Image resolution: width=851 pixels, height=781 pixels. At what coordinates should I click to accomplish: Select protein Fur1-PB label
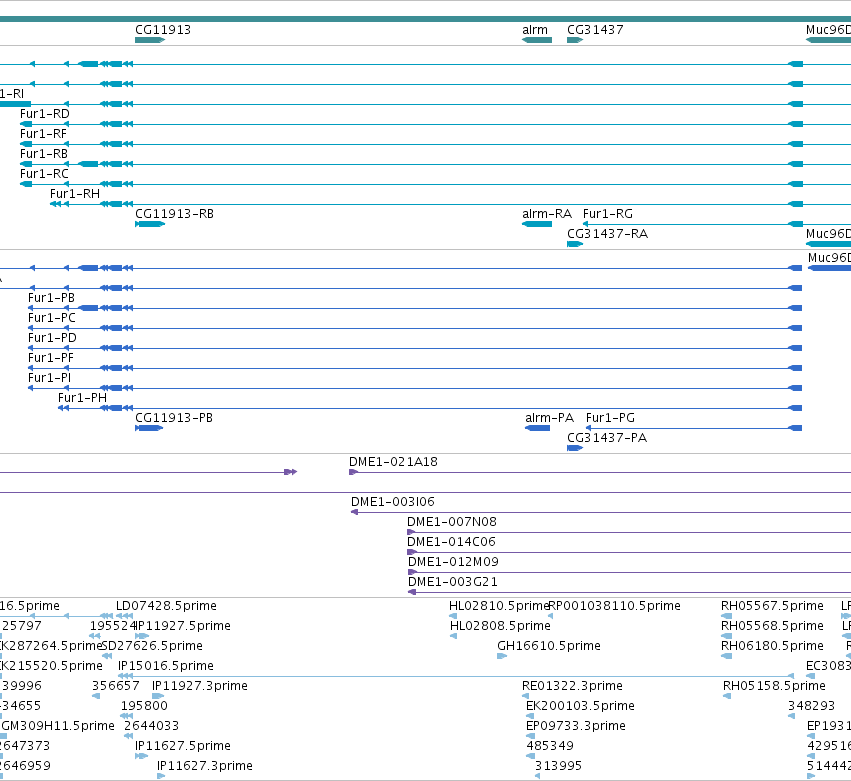tap(52, 298)
